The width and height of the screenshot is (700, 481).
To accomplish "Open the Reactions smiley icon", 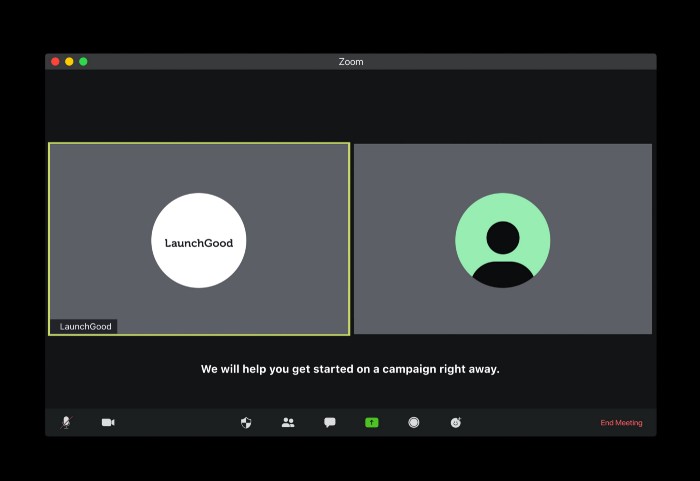I will pos(456,422).
